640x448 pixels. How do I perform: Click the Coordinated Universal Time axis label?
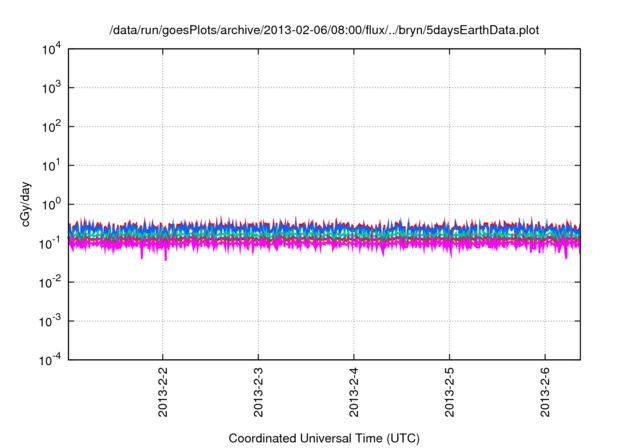(323, 438)
